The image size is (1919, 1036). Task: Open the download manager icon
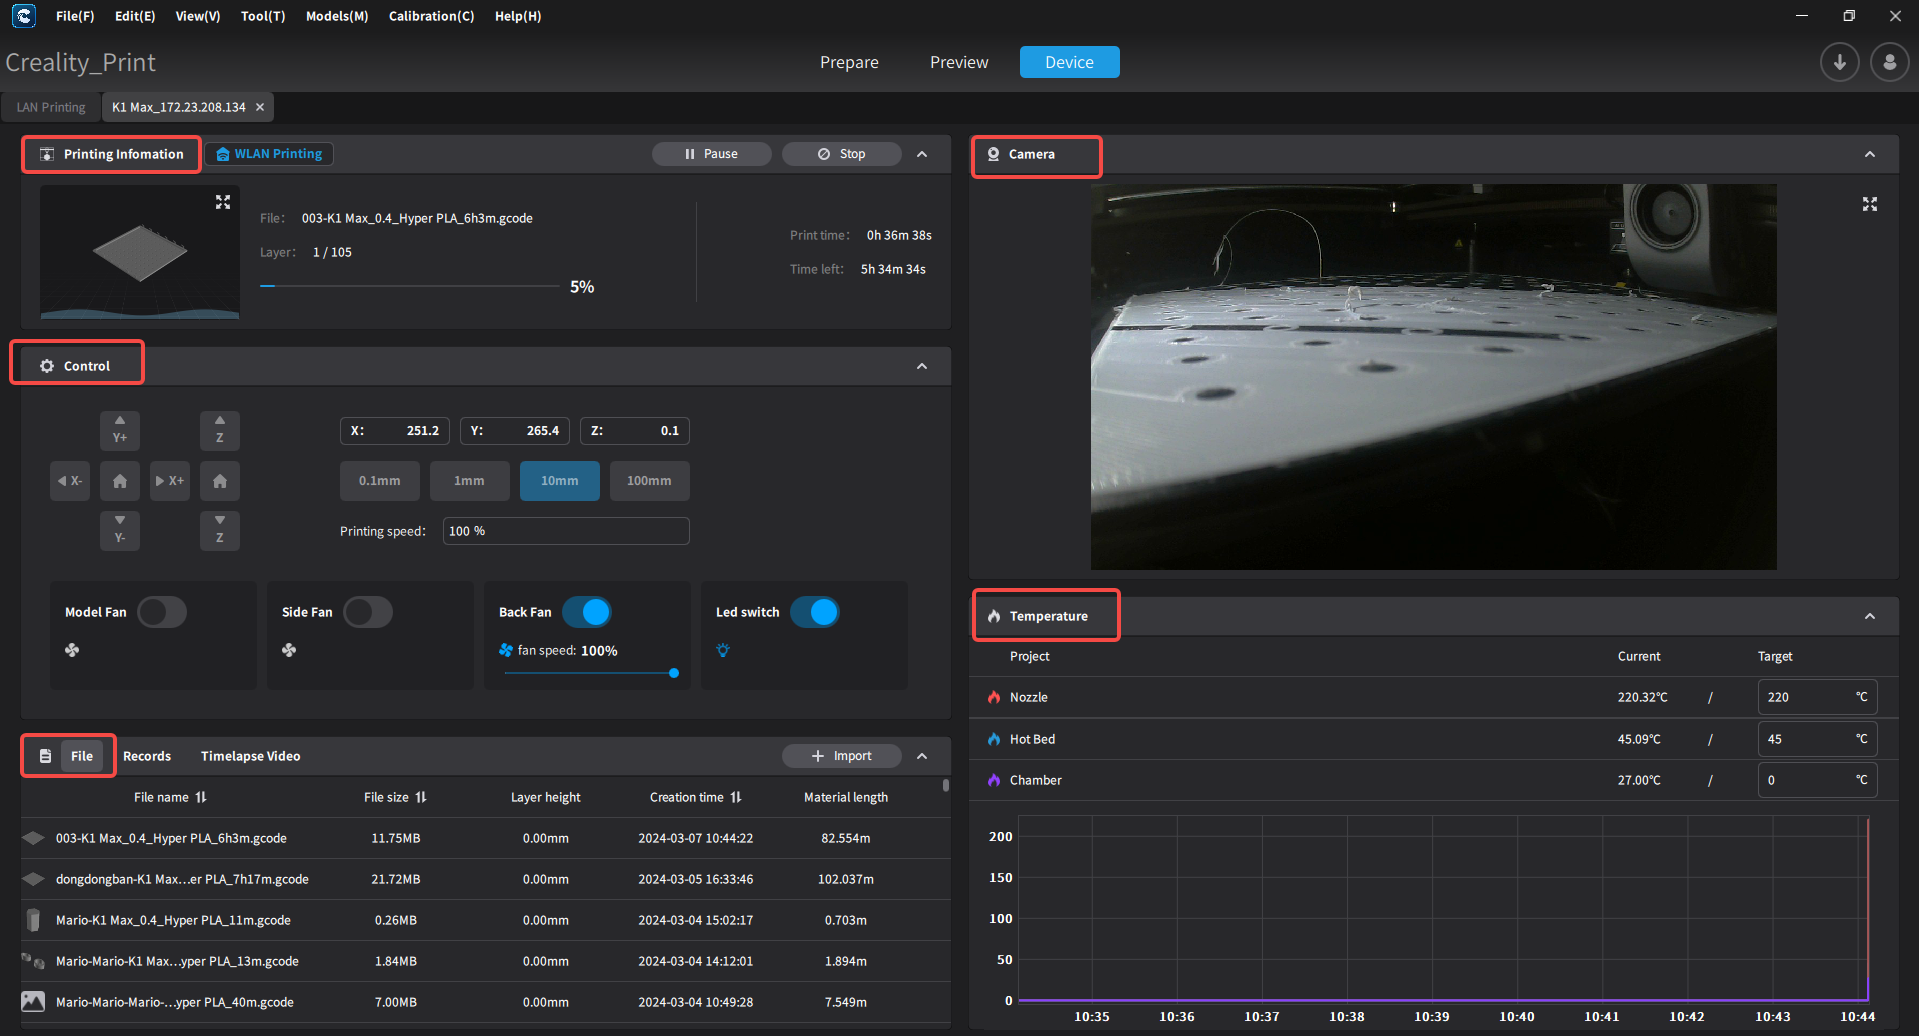(x=1839, y=62)
